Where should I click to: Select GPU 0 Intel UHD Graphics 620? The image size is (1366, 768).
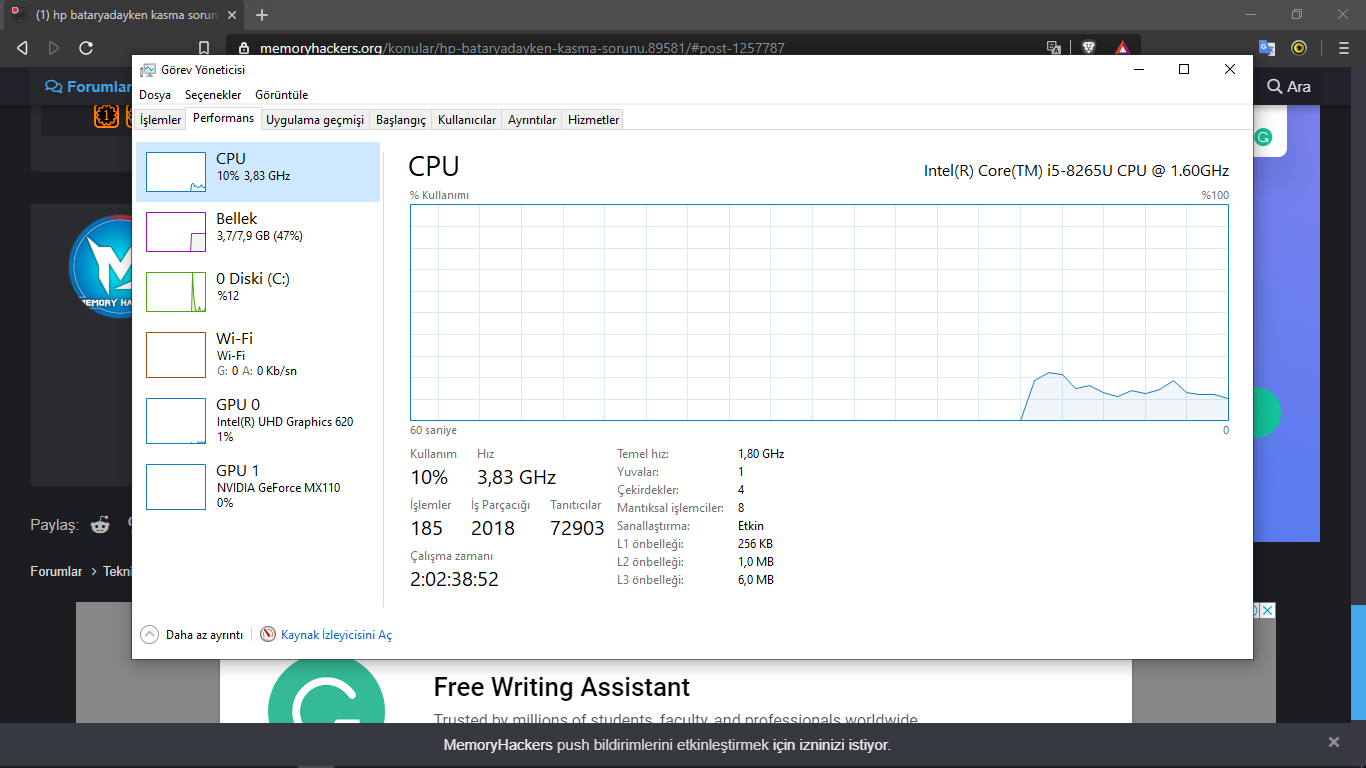point(258,420)
